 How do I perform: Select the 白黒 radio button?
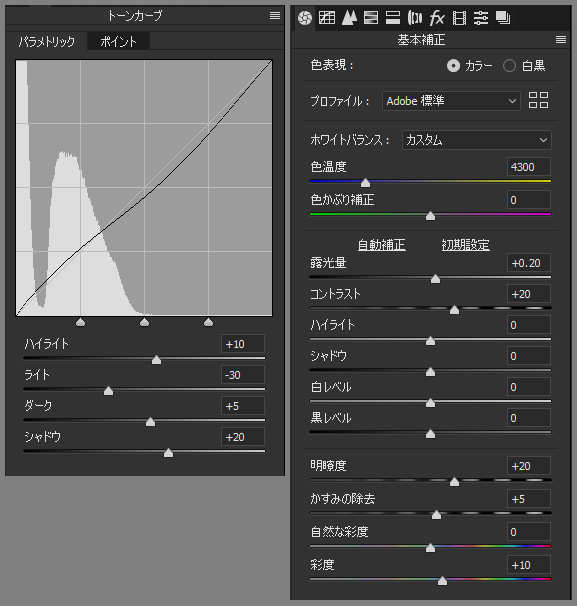[509, 66]
